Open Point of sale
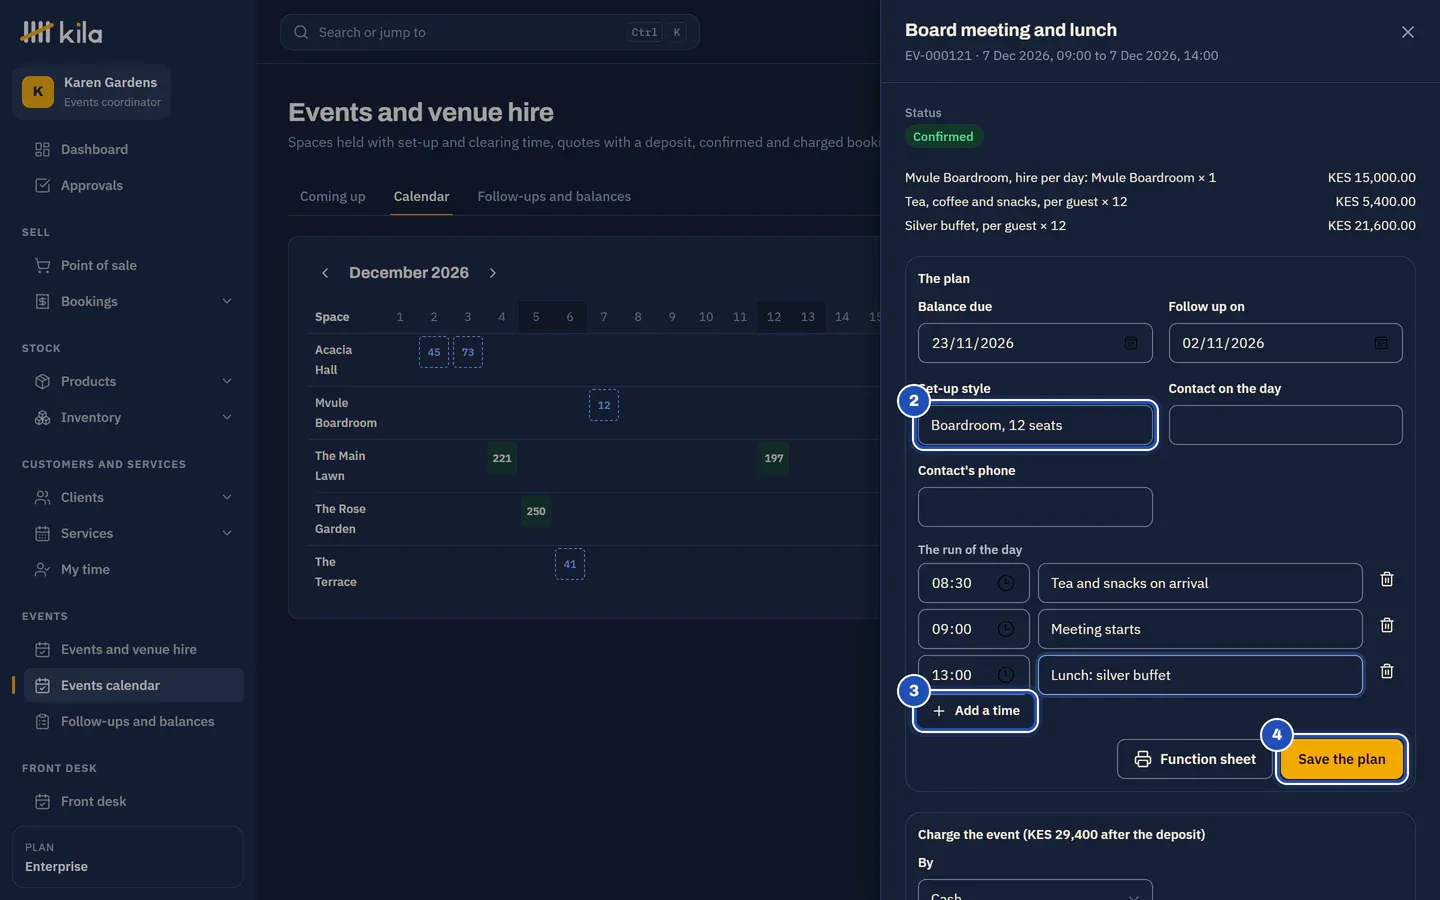Screen dimensions: 1440x900 click(133, 266)
